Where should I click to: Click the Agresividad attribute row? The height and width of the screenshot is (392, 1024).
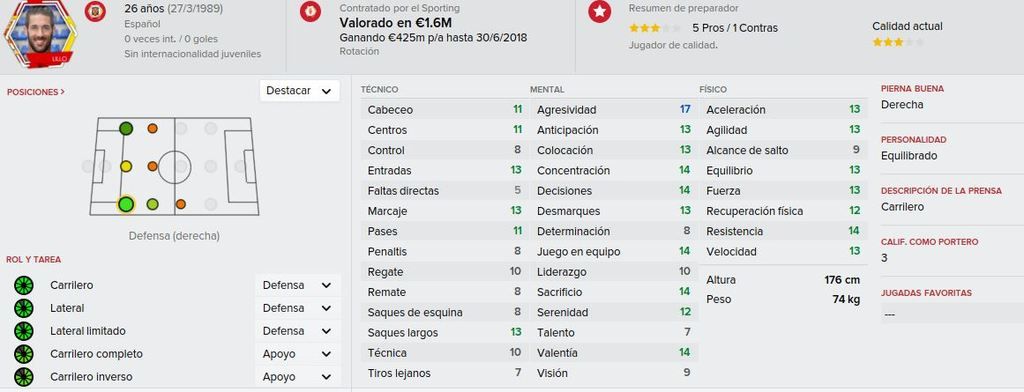(614, 110)
